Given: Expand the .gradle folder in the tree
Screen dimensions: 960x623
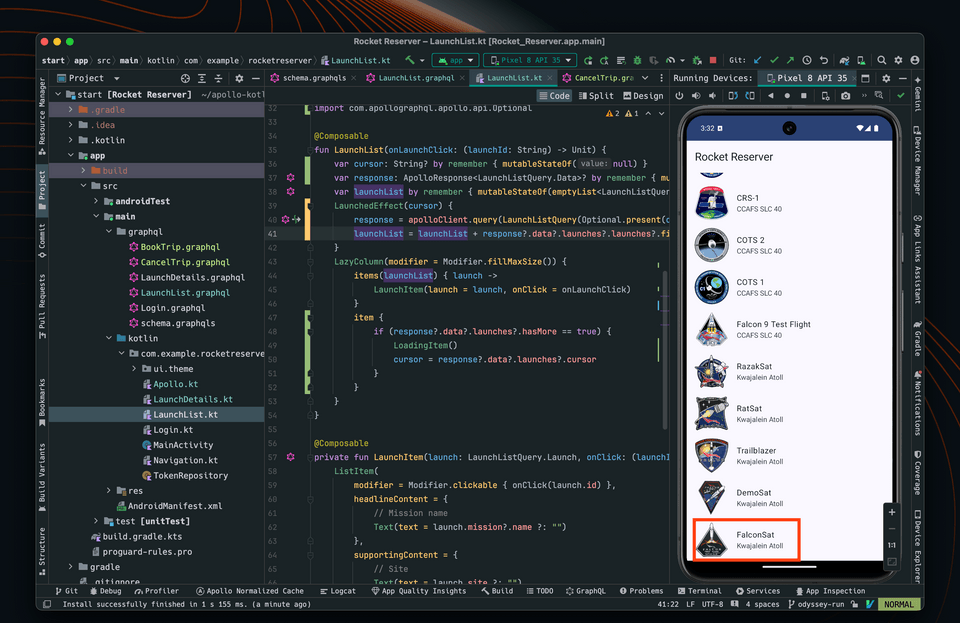Looking at the screenshot, I should (x=70, y=110).
